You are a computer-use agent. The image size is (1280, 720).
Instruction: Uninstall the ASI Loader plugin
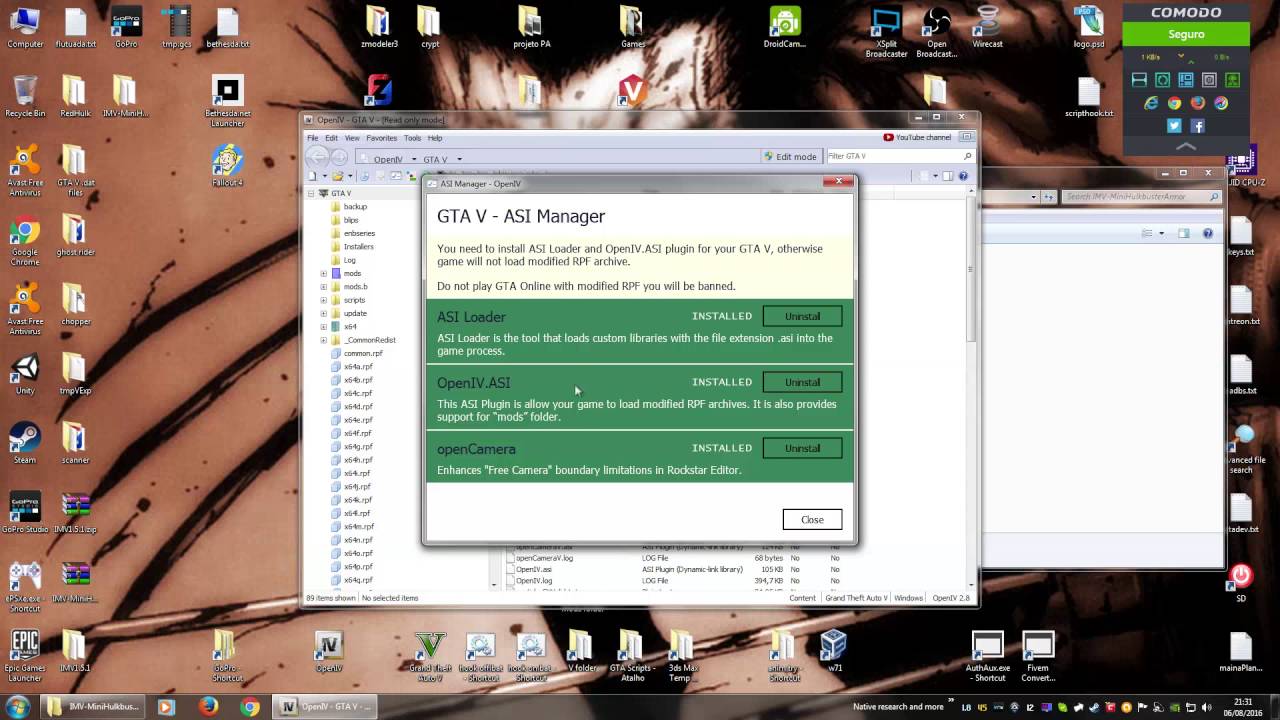click(x=802, y=316)
